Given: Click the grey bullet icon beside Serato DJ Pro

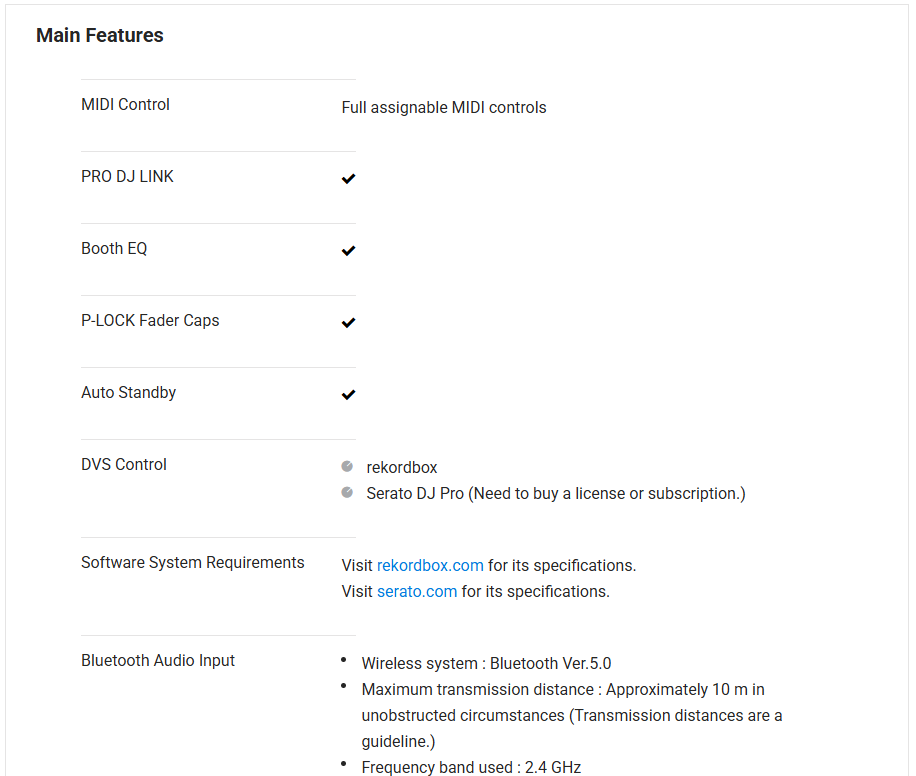Looking at the screenshot, I should click(x=347, y=492).
